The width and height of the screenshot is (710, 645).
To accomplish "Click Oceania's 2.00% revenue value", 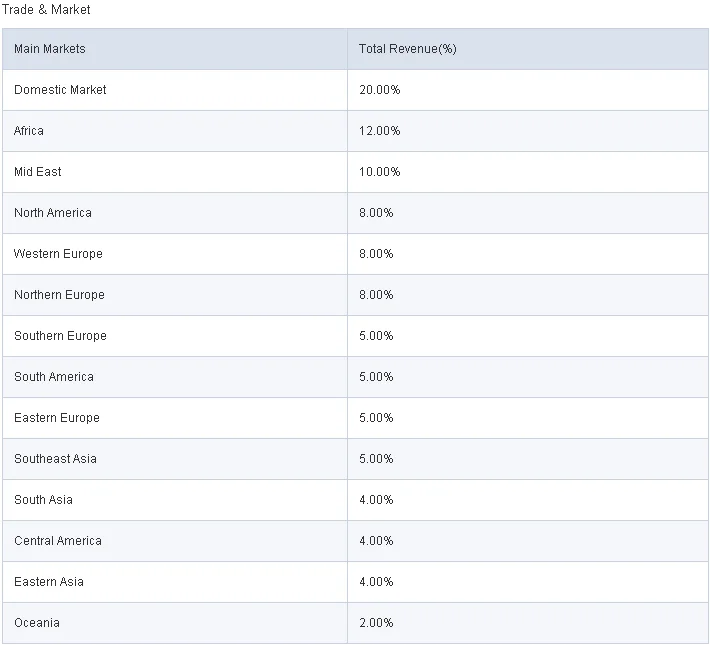I will coord(377,623).
